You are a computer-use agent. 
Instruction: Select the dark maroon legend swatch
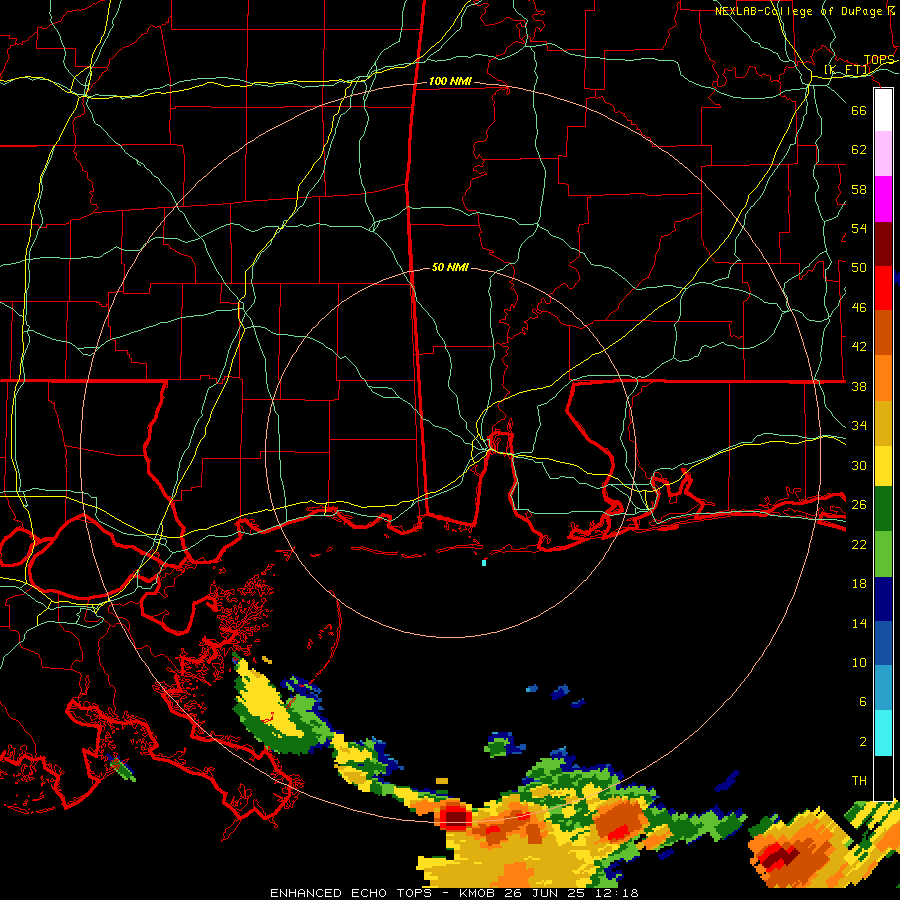883,243
